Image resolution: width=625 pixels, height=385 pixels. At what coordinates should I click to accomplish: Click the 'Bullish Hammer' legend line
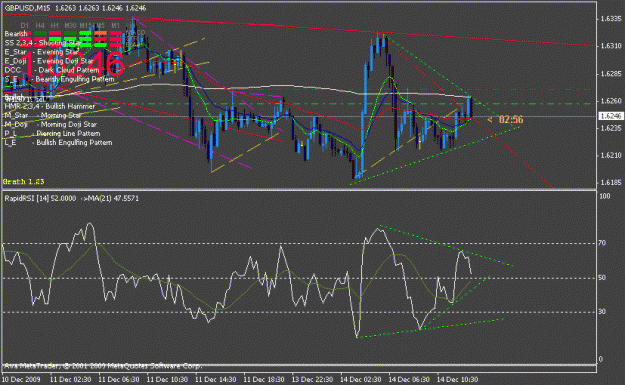[50, 106]
